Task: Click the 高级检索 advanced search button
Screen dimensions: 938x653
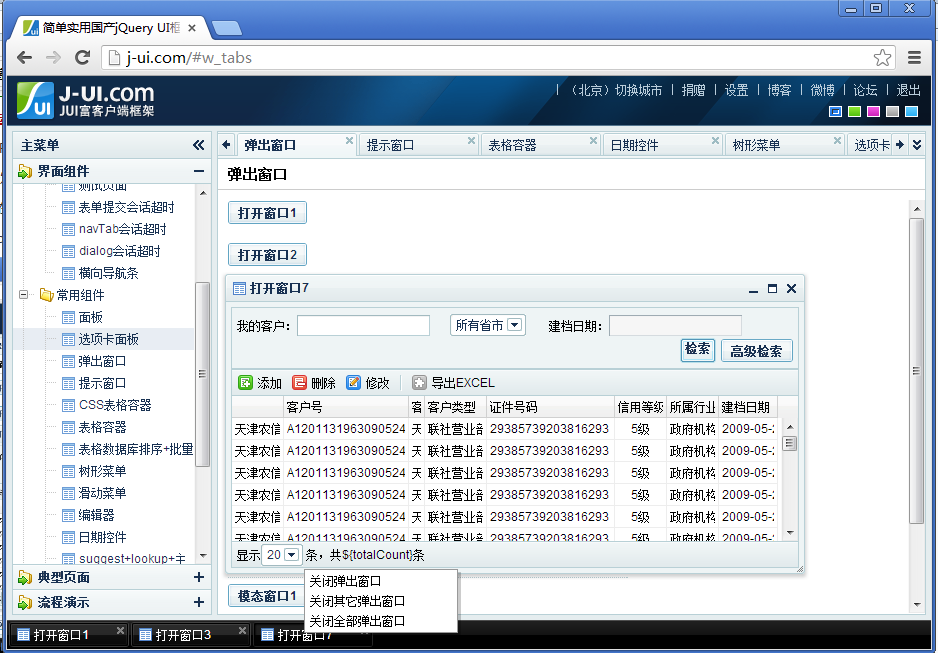Action: tap(756, 351)
